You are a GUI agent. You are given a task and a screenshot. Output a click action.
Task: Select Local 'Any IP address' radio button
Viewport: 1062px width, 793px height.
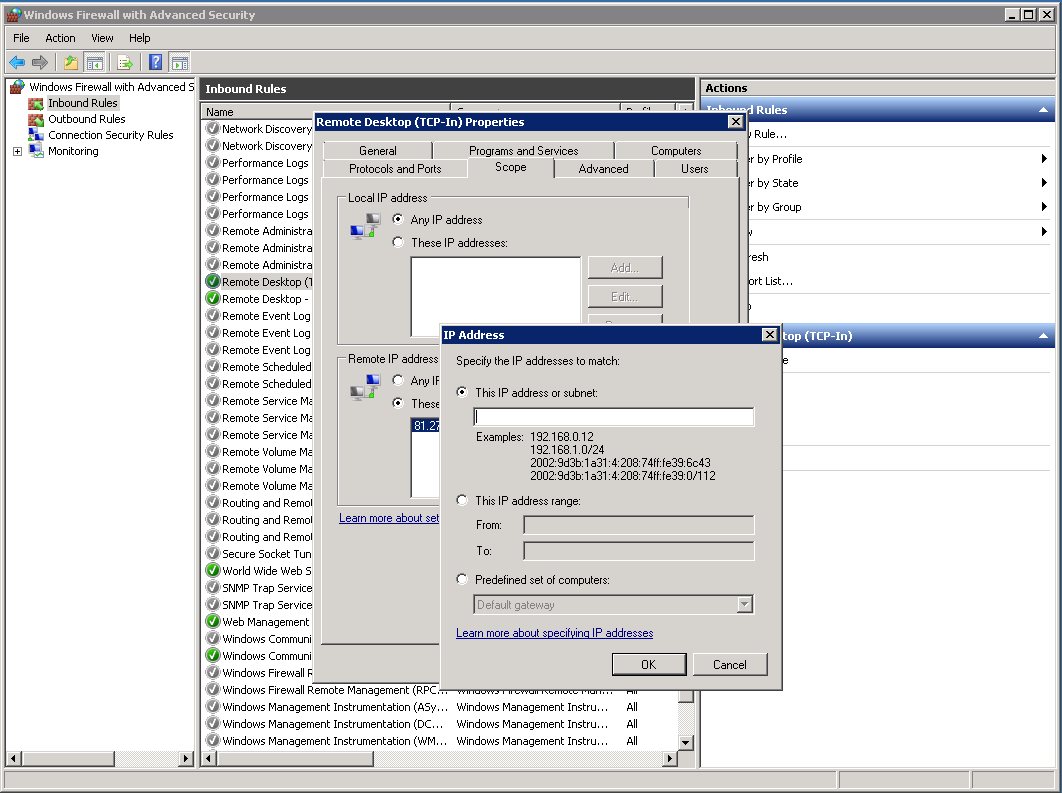[398, 219]
